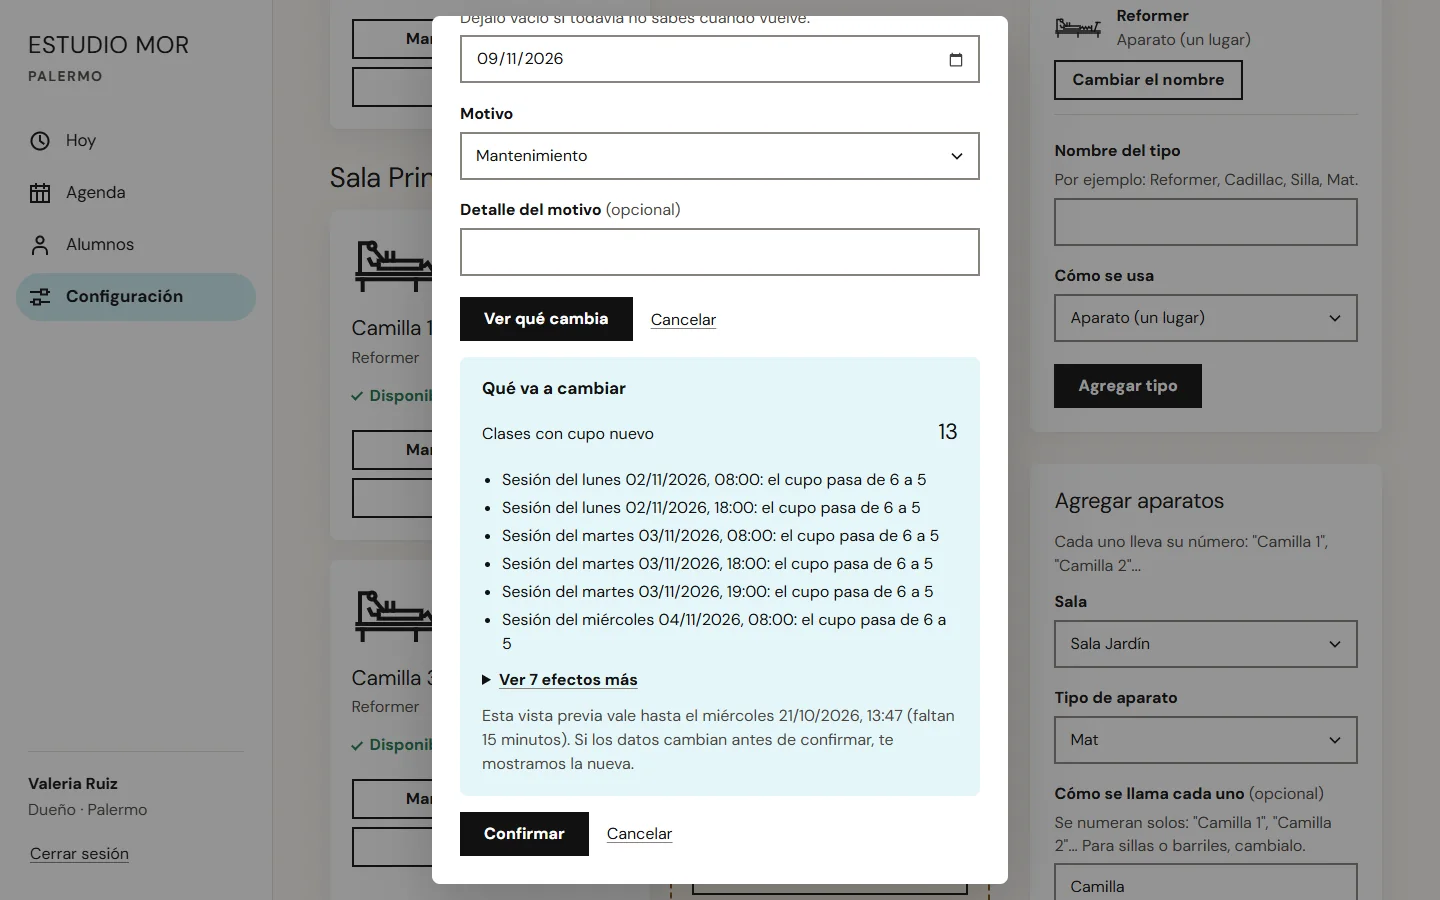Click the Agregar tipo button
This screenshot has width=1440, height=900.
pyautogui.click(x=1128, y=386)
